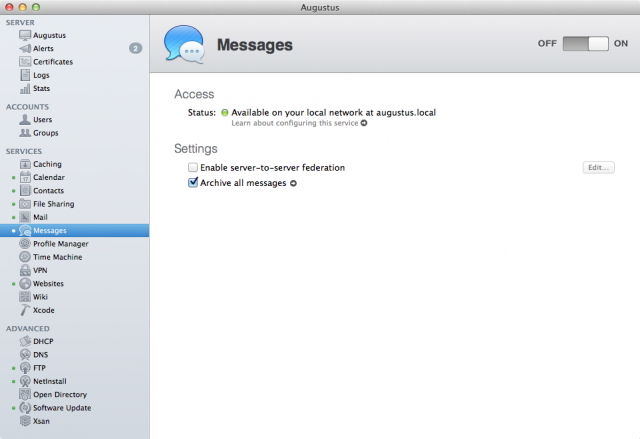Click the Alerts badge showing 2
Screen dimensions: 640x439
(136, 49)
